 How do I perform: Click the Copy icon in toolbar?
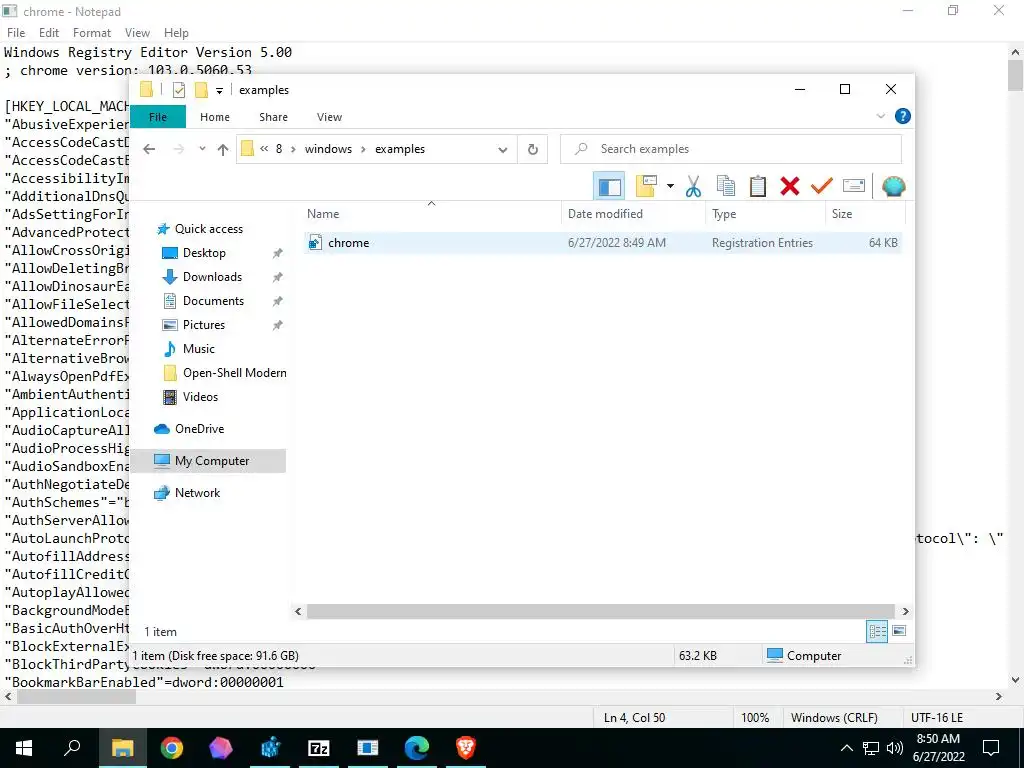pos(726,187)
